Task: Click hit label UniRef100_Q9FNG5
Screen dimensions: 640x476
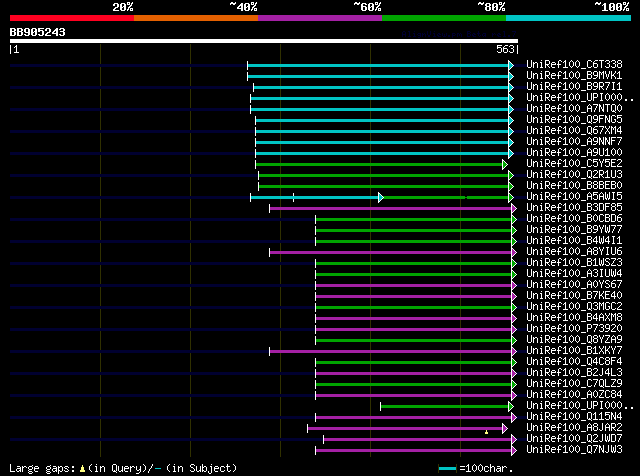Action: [574, 119]
